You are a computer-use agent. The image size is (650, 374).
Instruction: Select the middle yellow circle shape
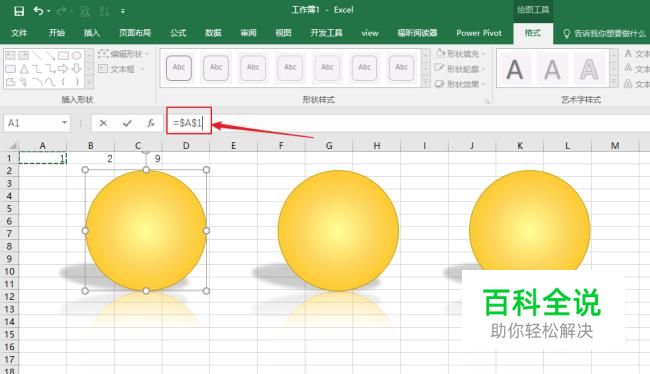[x=338, y=230]
